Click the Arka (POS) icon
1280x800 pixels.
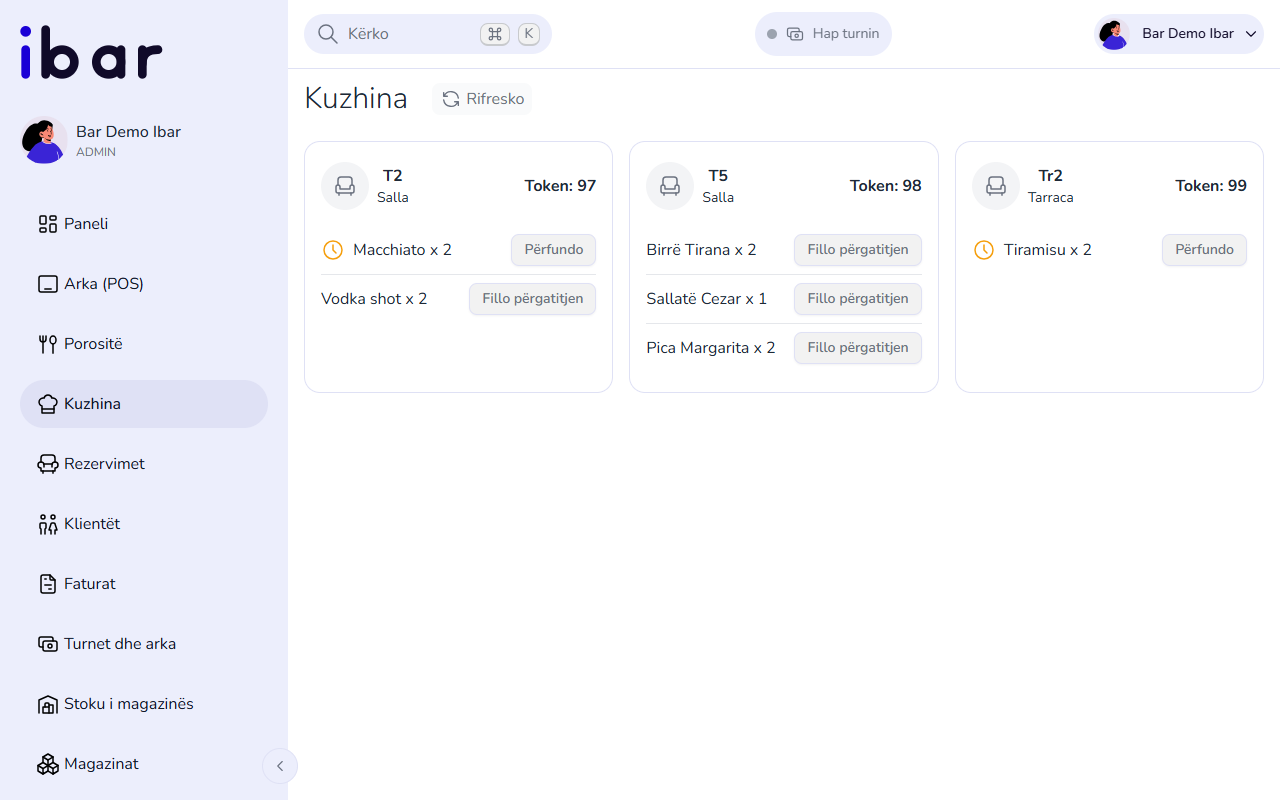tap(48, 284)
